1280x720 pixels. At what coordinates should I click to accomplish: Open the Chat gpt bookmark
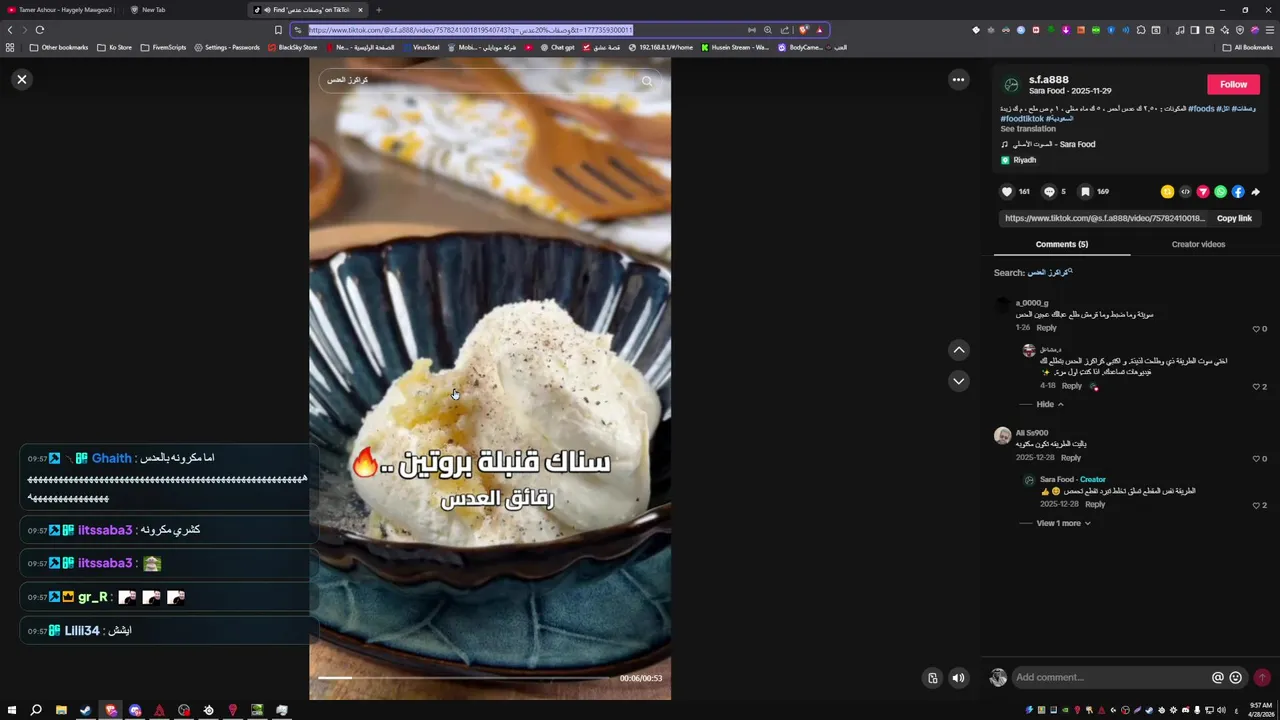[558, 47]
